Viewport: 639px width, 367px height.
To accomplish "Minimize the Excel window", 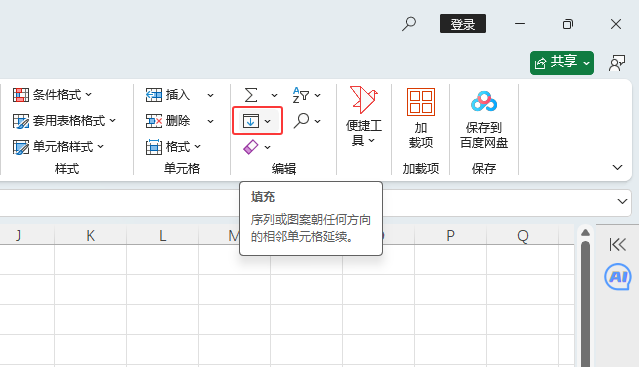I will [520, 24].
